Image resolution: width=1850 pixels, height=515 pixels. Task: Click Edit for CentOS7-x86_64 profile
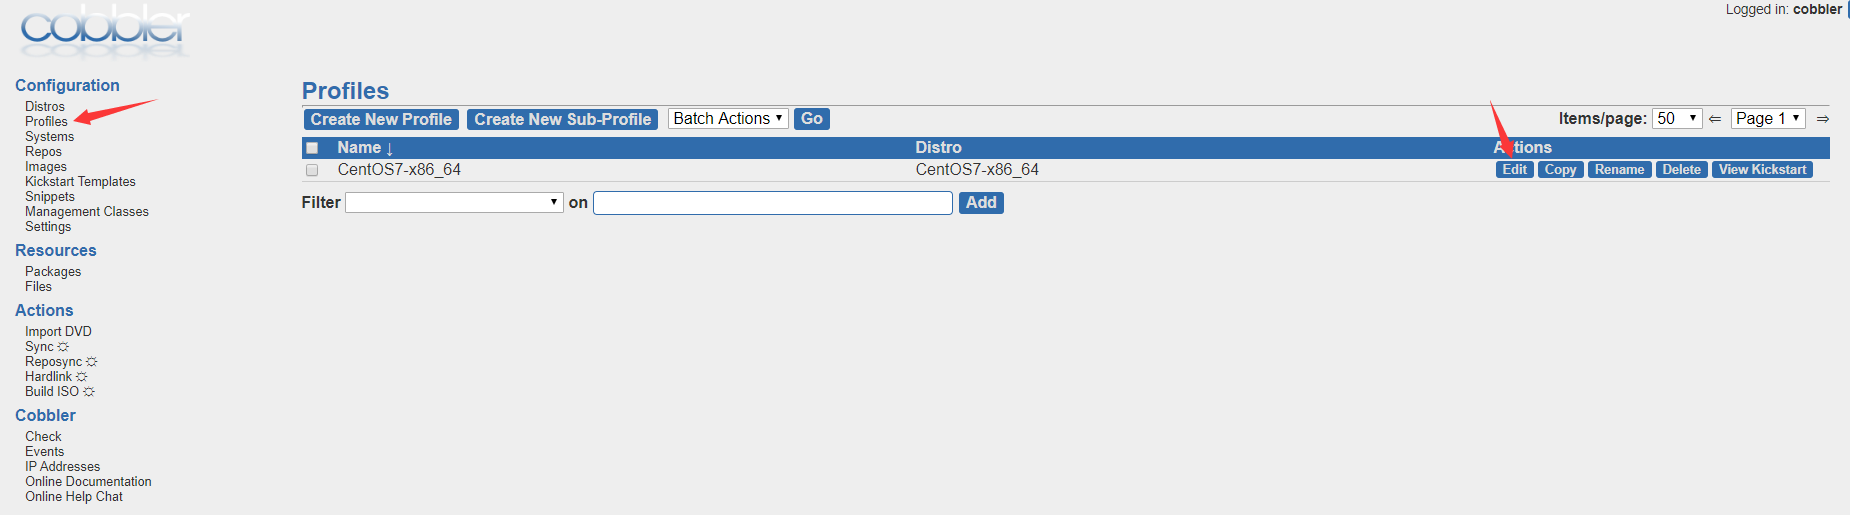1515,170
